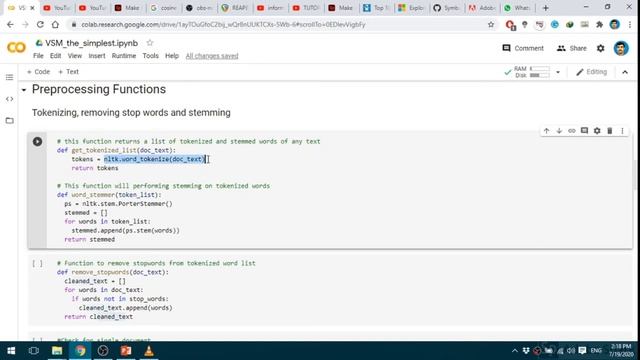This screenshot has width=640, height=360.
Task: Open the taskbar clock and date
Action: (621, 351)
